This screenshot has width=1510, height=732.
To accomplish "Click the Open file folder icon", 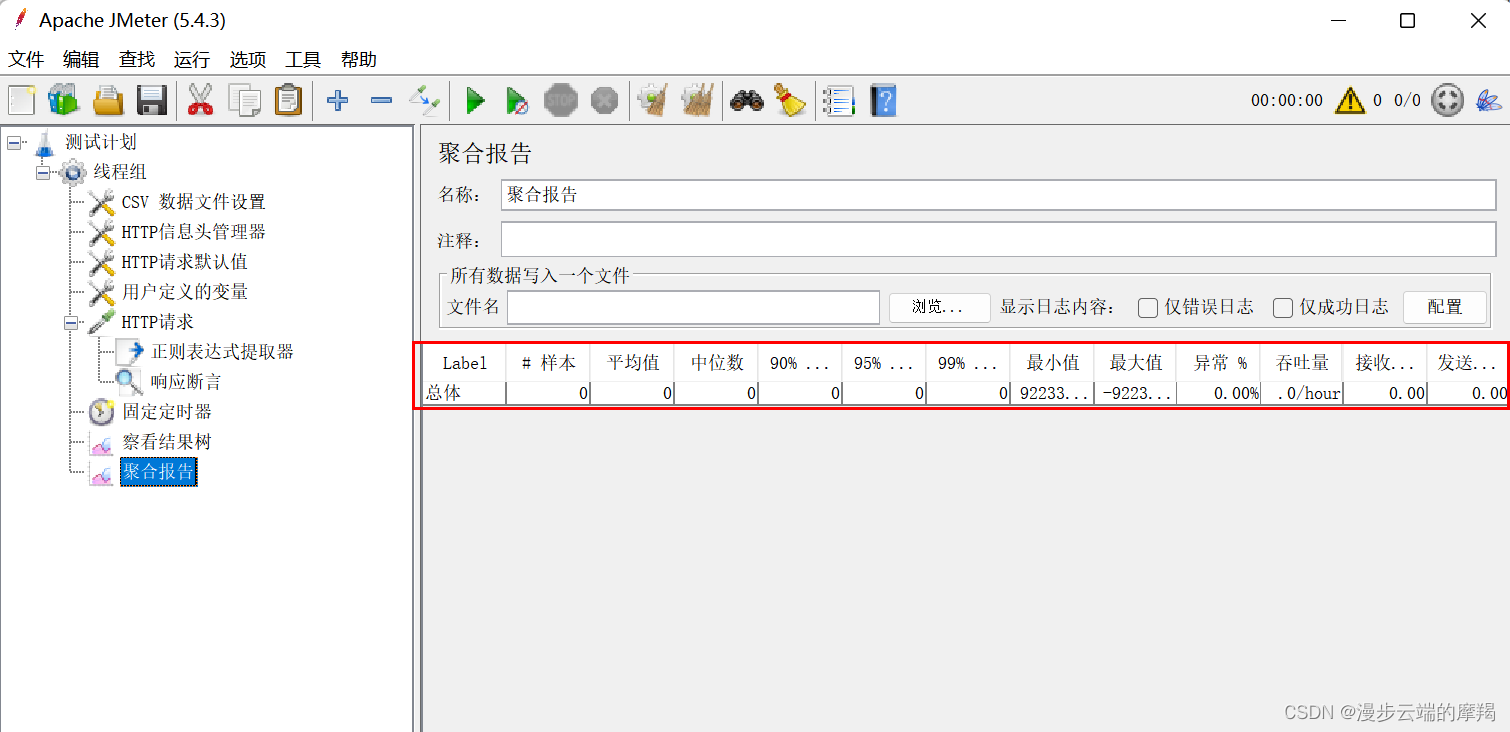I will point(108,100).
